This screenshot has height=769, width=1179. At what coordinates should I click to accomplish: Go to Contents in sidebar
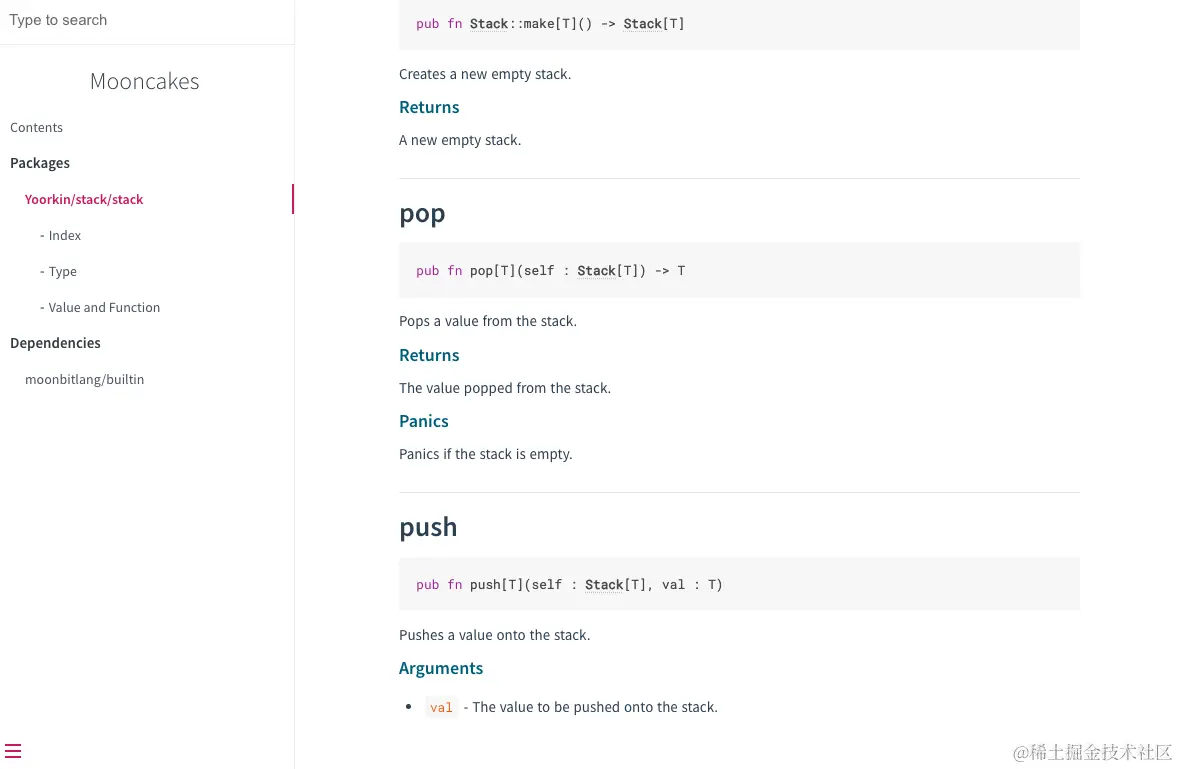click(36, 127)
